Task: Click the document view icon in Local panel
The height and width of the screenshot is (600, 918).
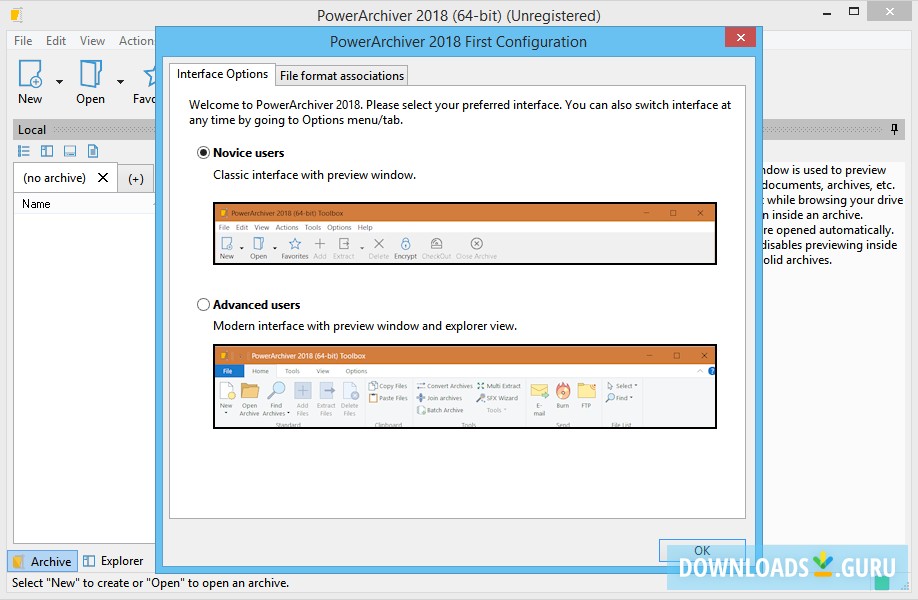Action: (x=93, y=151)
